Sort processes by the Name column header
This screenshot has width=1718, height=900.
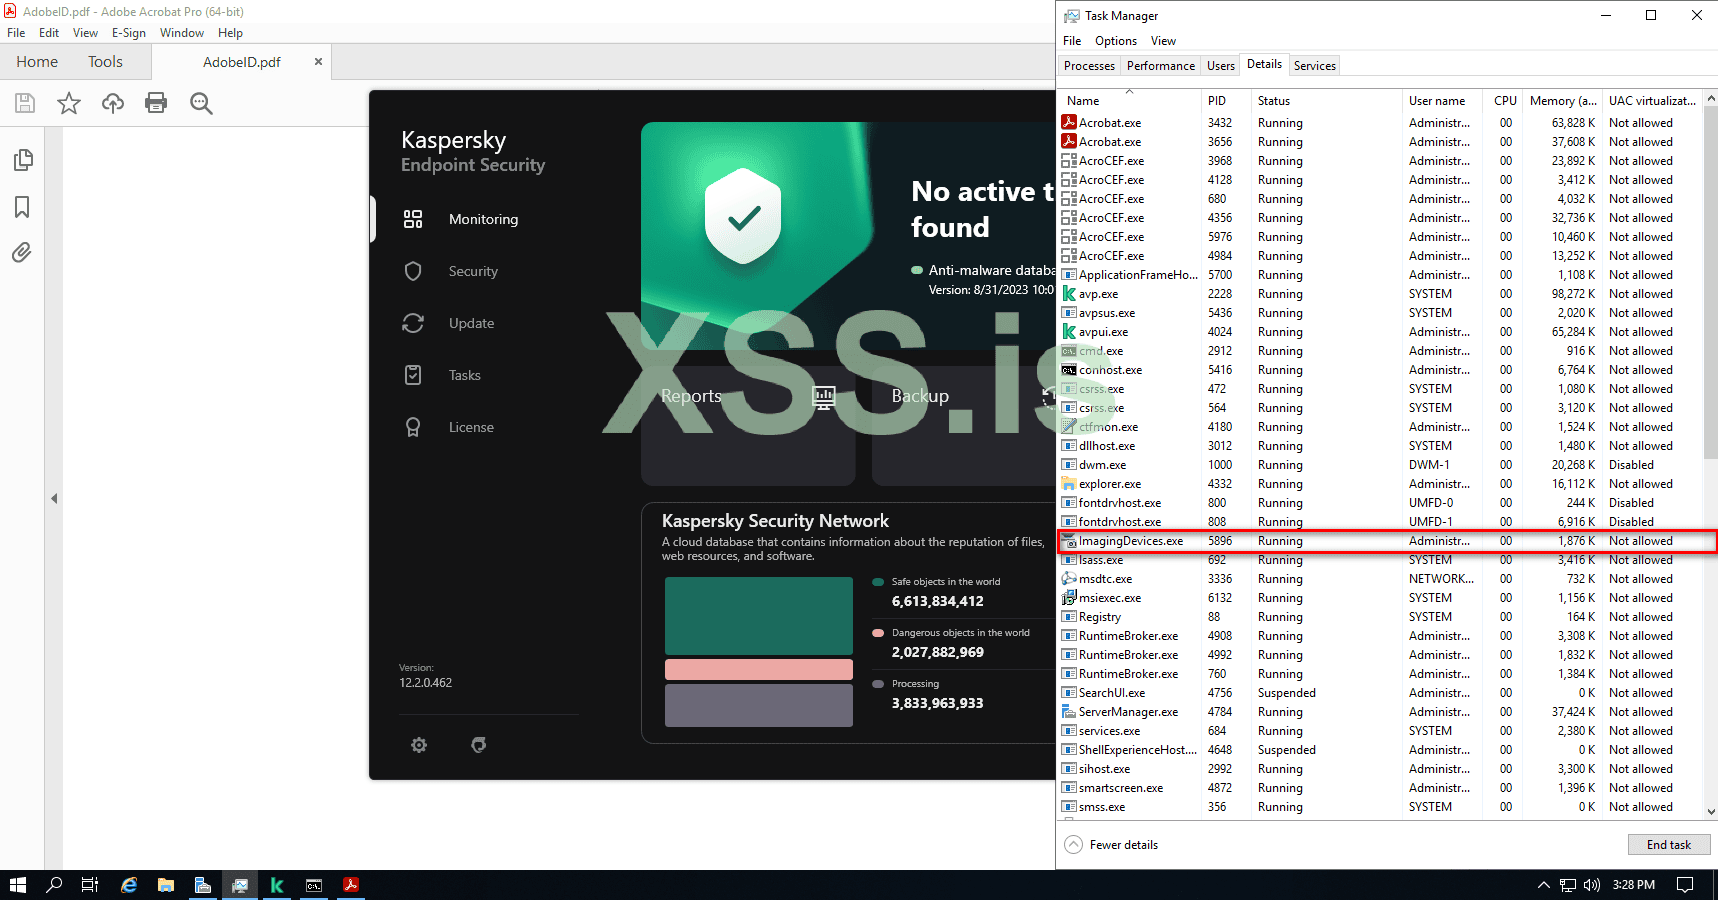tap(1129, 101)
